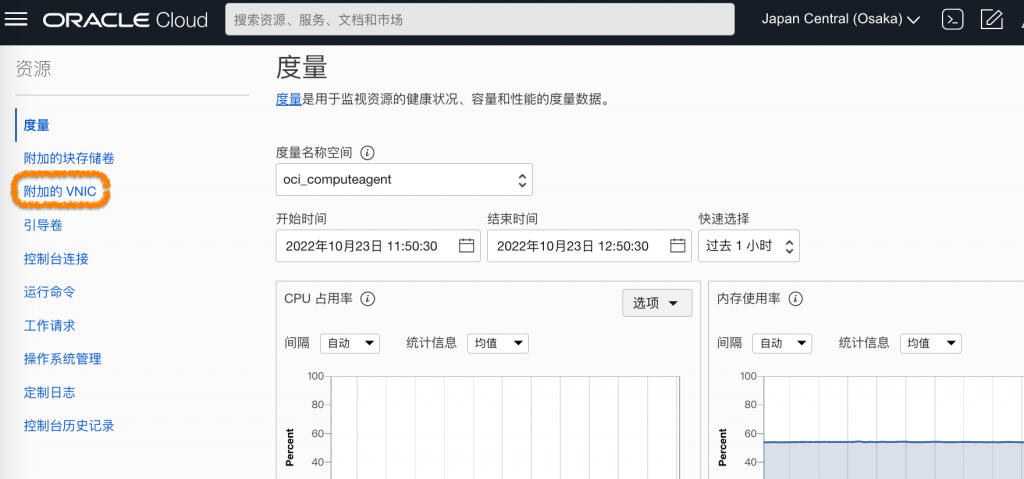
Task: Click info icon next to CPU 占用率
Action: pyautogui.click(x=367, y=299)
